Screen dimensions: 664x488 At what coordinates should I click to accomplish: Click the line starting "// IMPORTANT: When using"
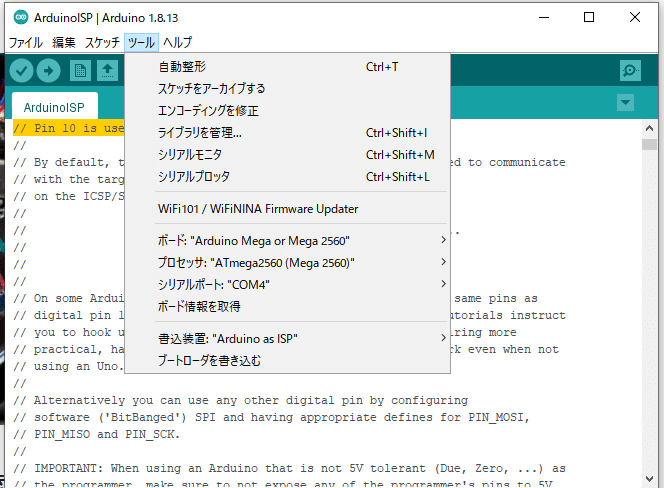289,468
